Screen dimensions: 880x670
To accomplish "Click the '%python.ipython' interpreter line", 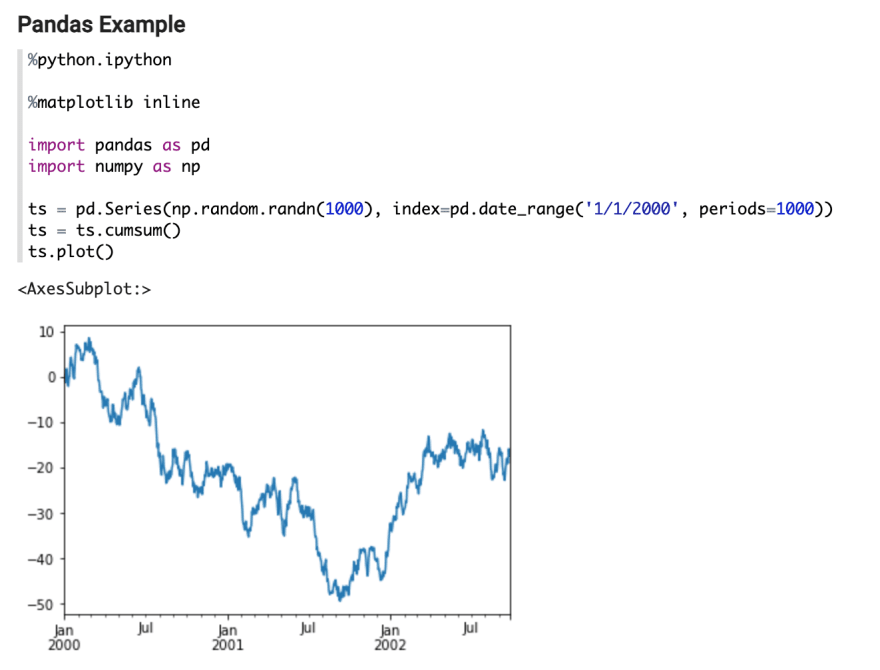I will [x=100, y=60].
